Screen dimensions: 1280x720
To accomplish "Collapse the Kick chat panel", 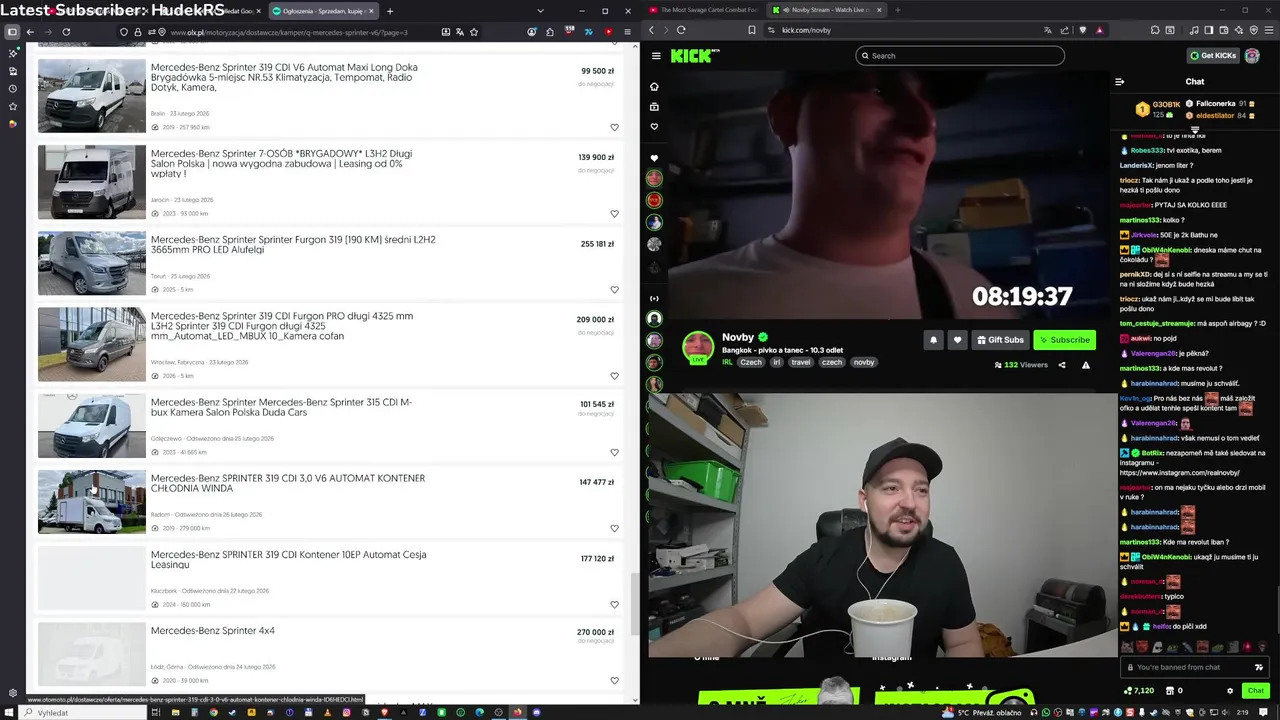I will [x=1120, y=82].
